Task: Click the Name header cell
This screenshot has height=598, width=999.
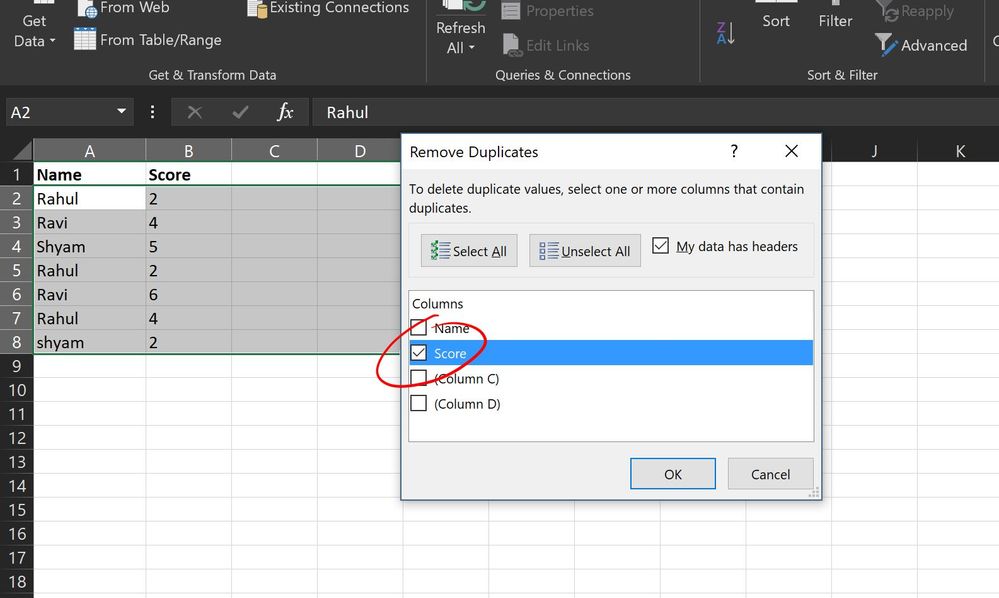Action: pyautogui.click(x=89, y=174)
